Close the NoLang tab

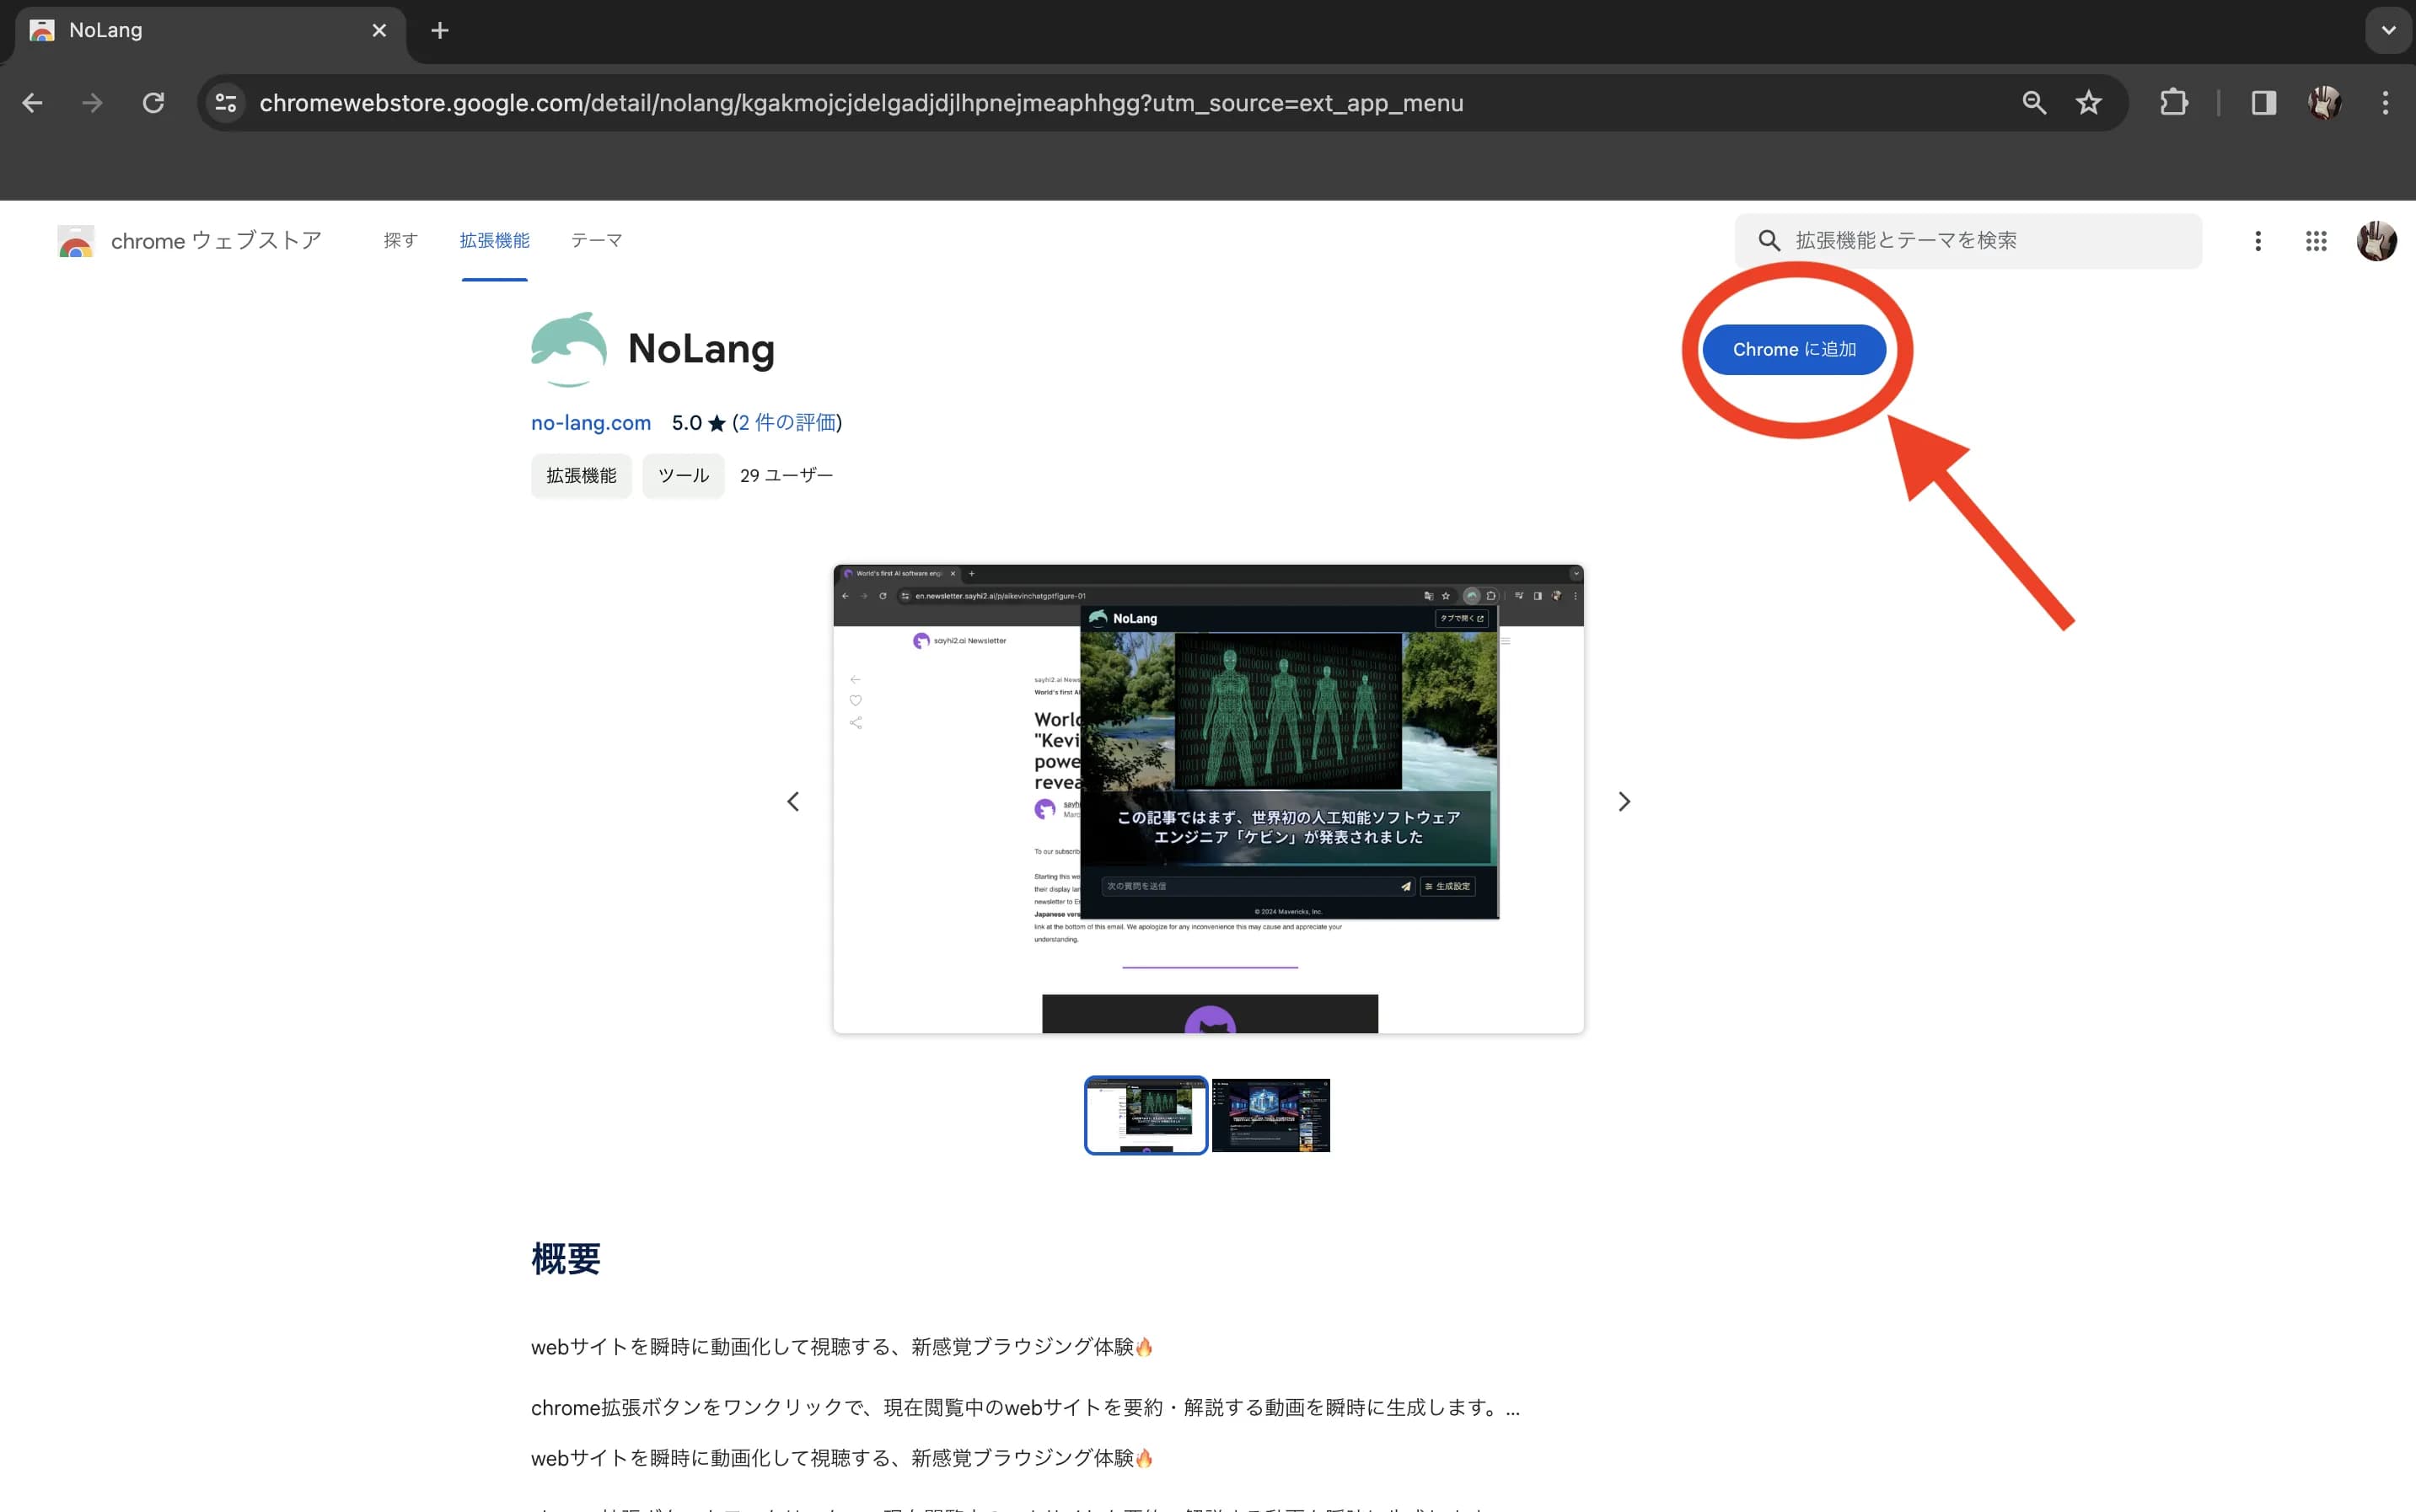(379, 31)
